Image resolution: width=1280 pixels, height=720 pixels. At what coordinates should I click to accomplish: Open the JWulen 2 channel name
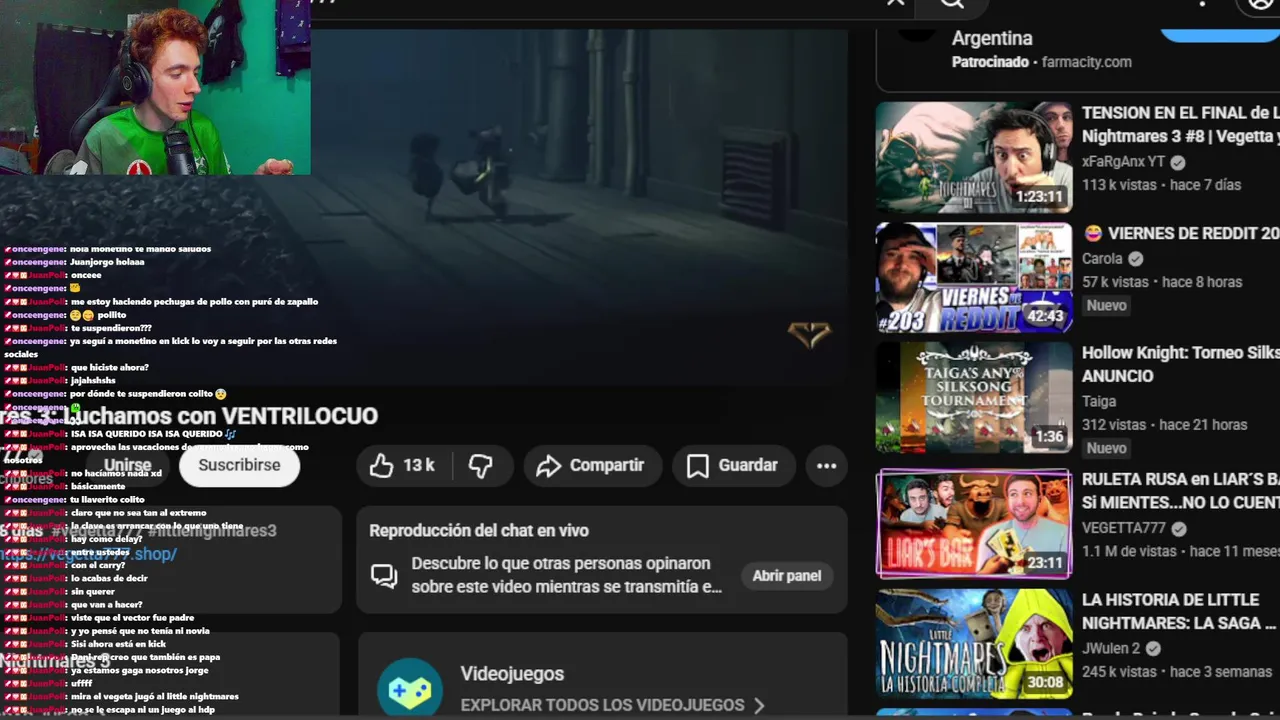click(1111, 648)
